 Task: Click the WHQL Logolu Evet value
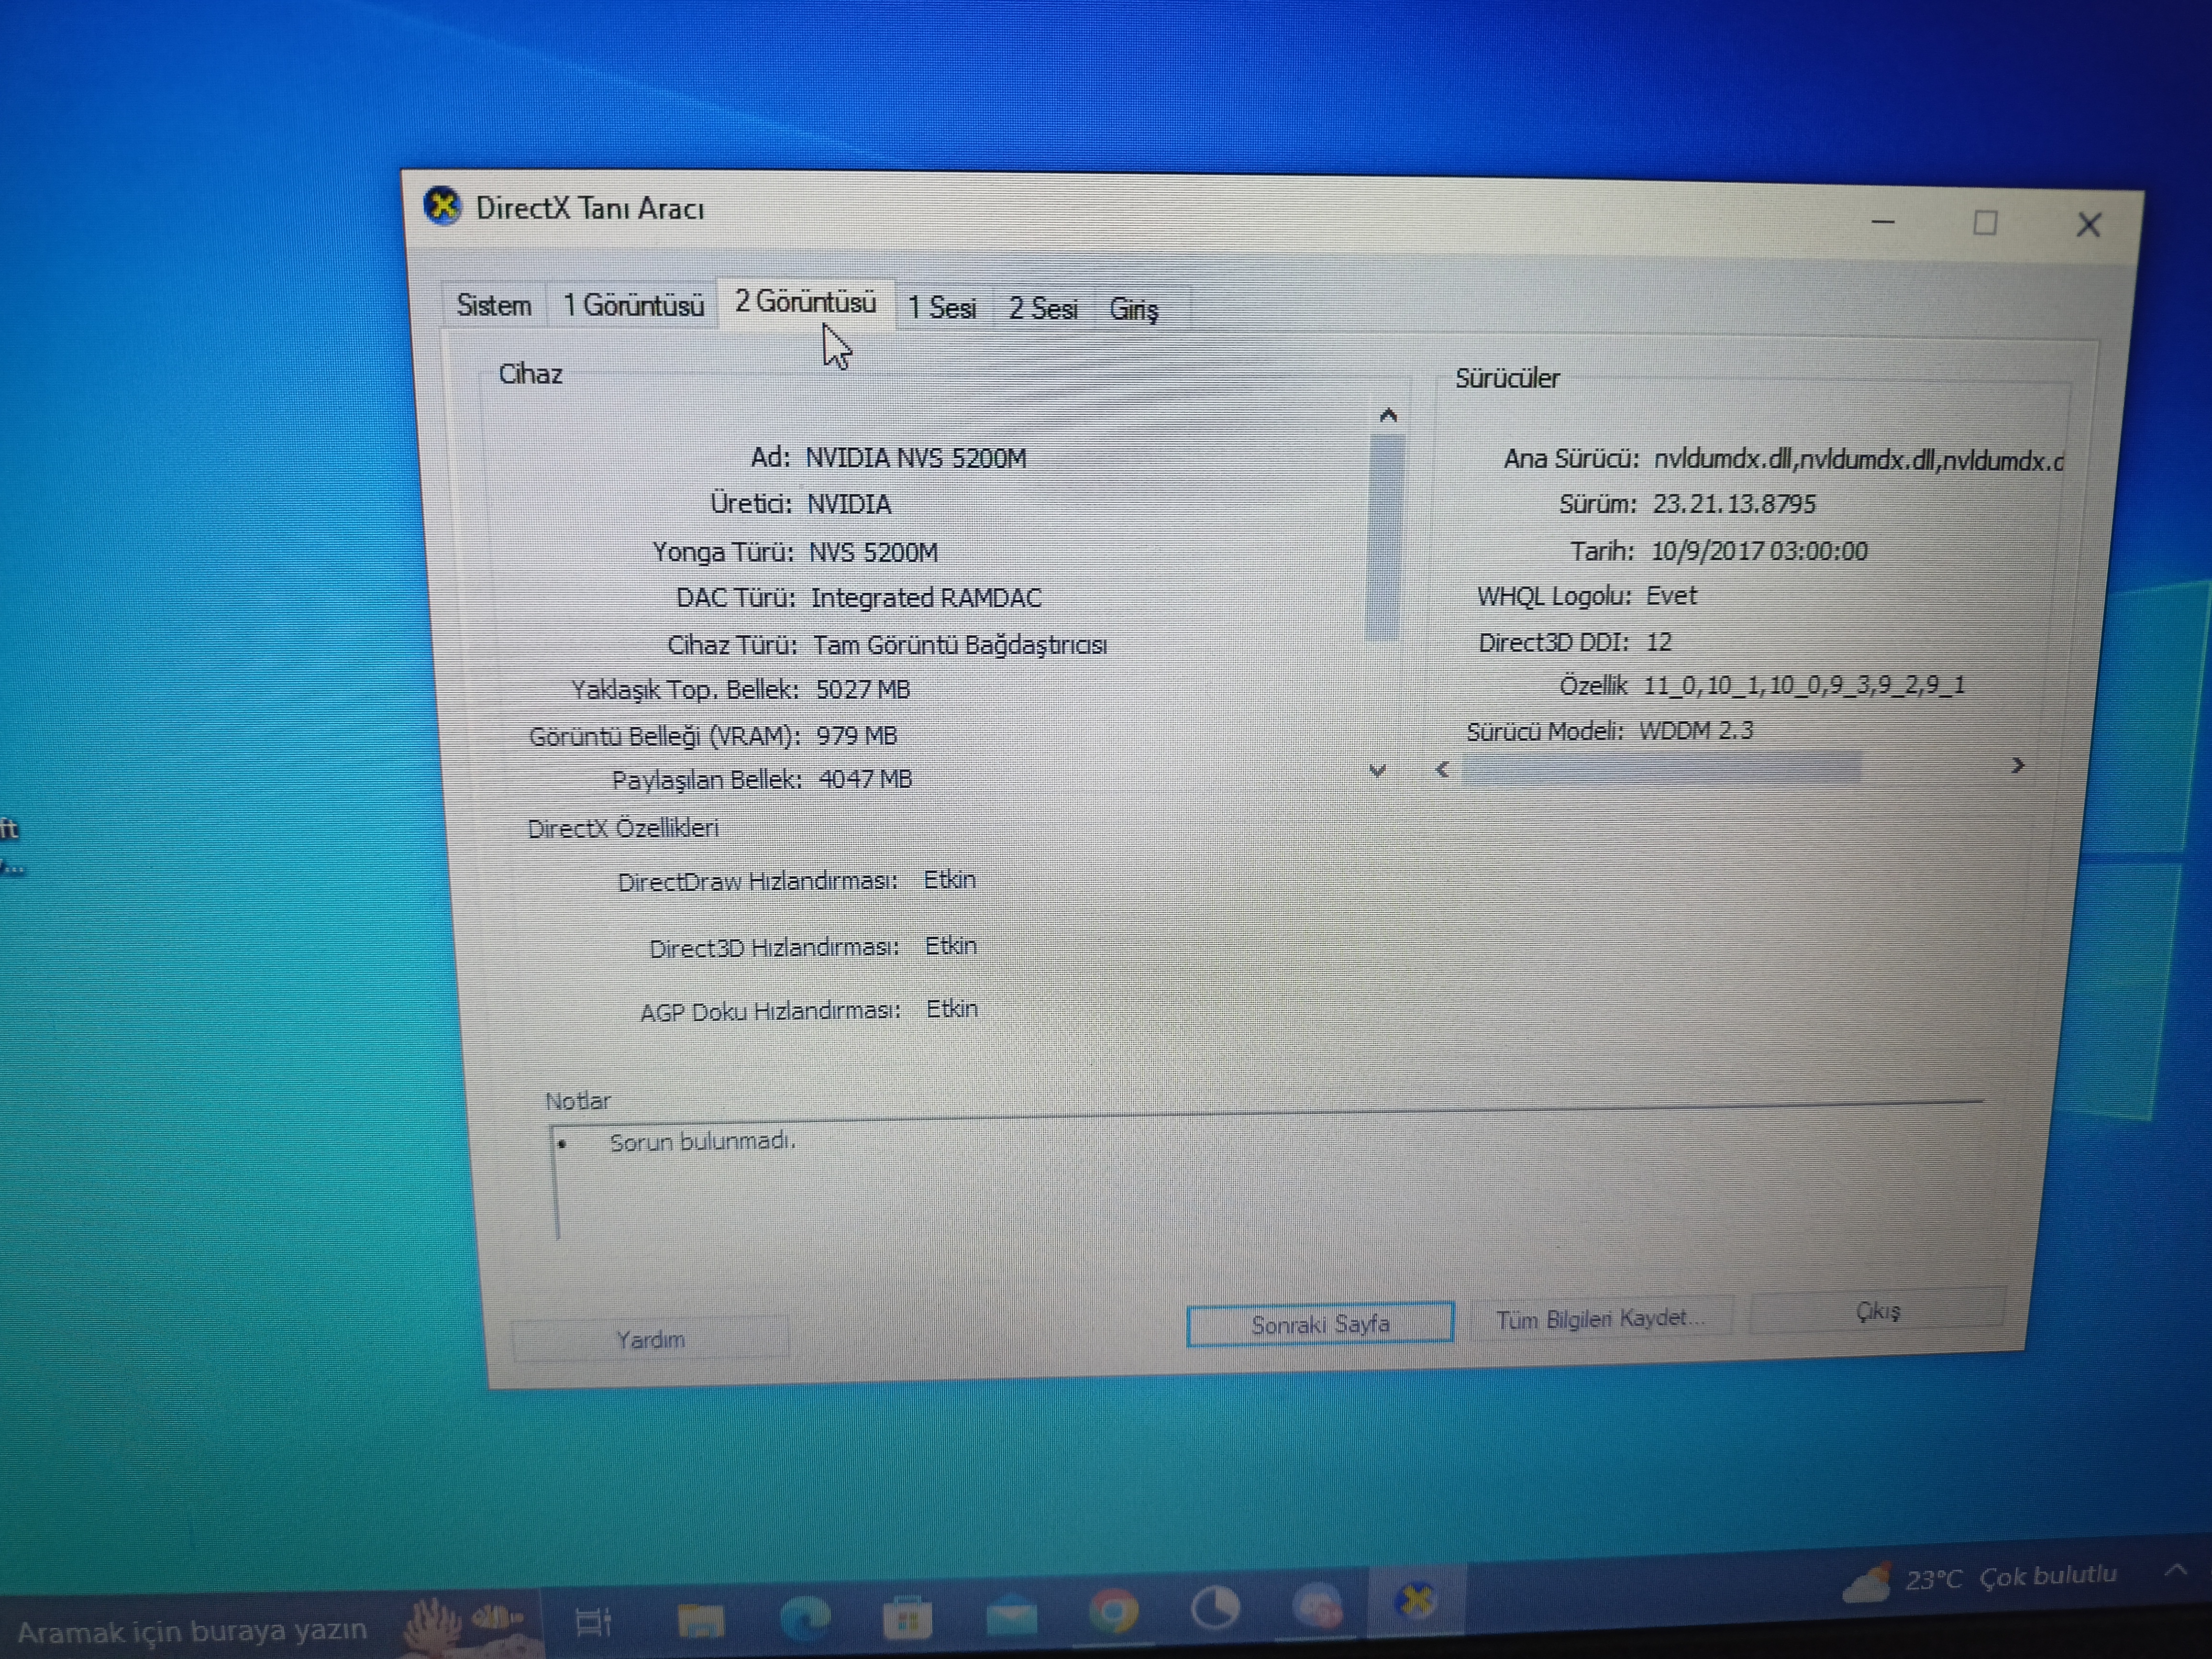1671,596
